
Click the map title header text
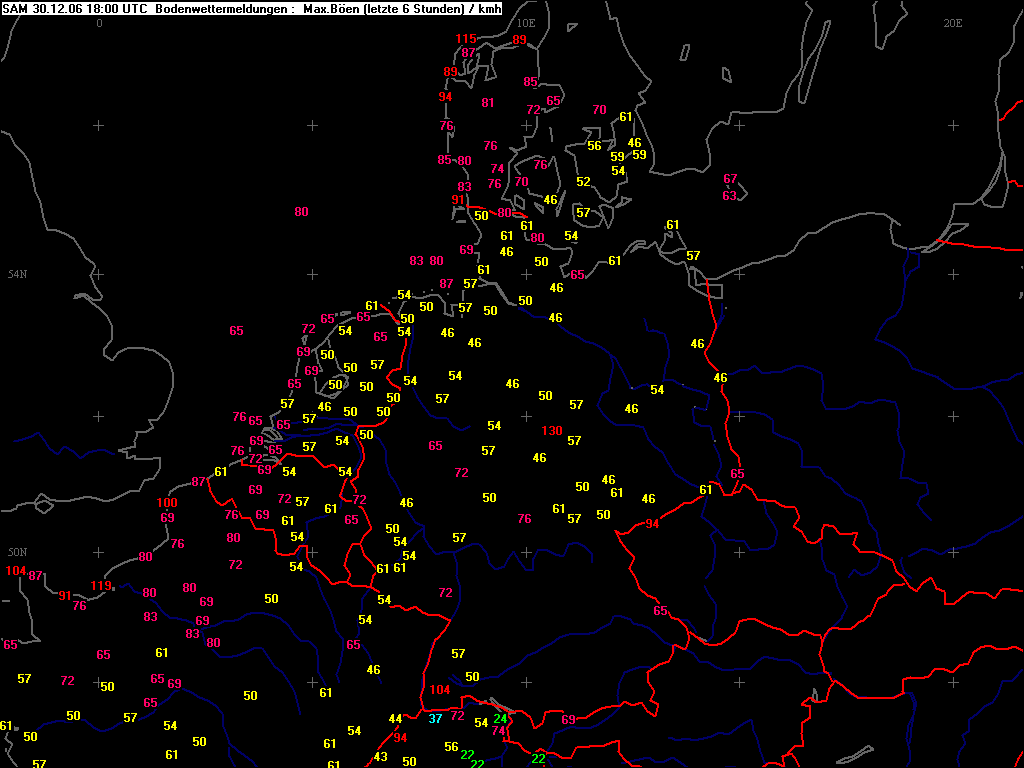(x=251, y=7)
